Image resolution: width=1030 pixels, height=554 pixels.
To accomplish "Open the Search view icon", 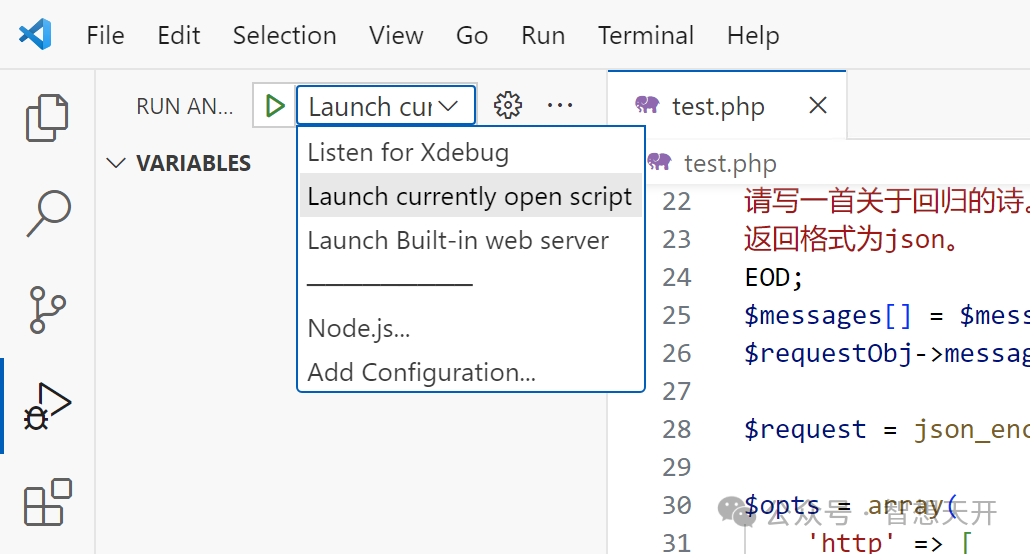I will [x=47, y=213].
